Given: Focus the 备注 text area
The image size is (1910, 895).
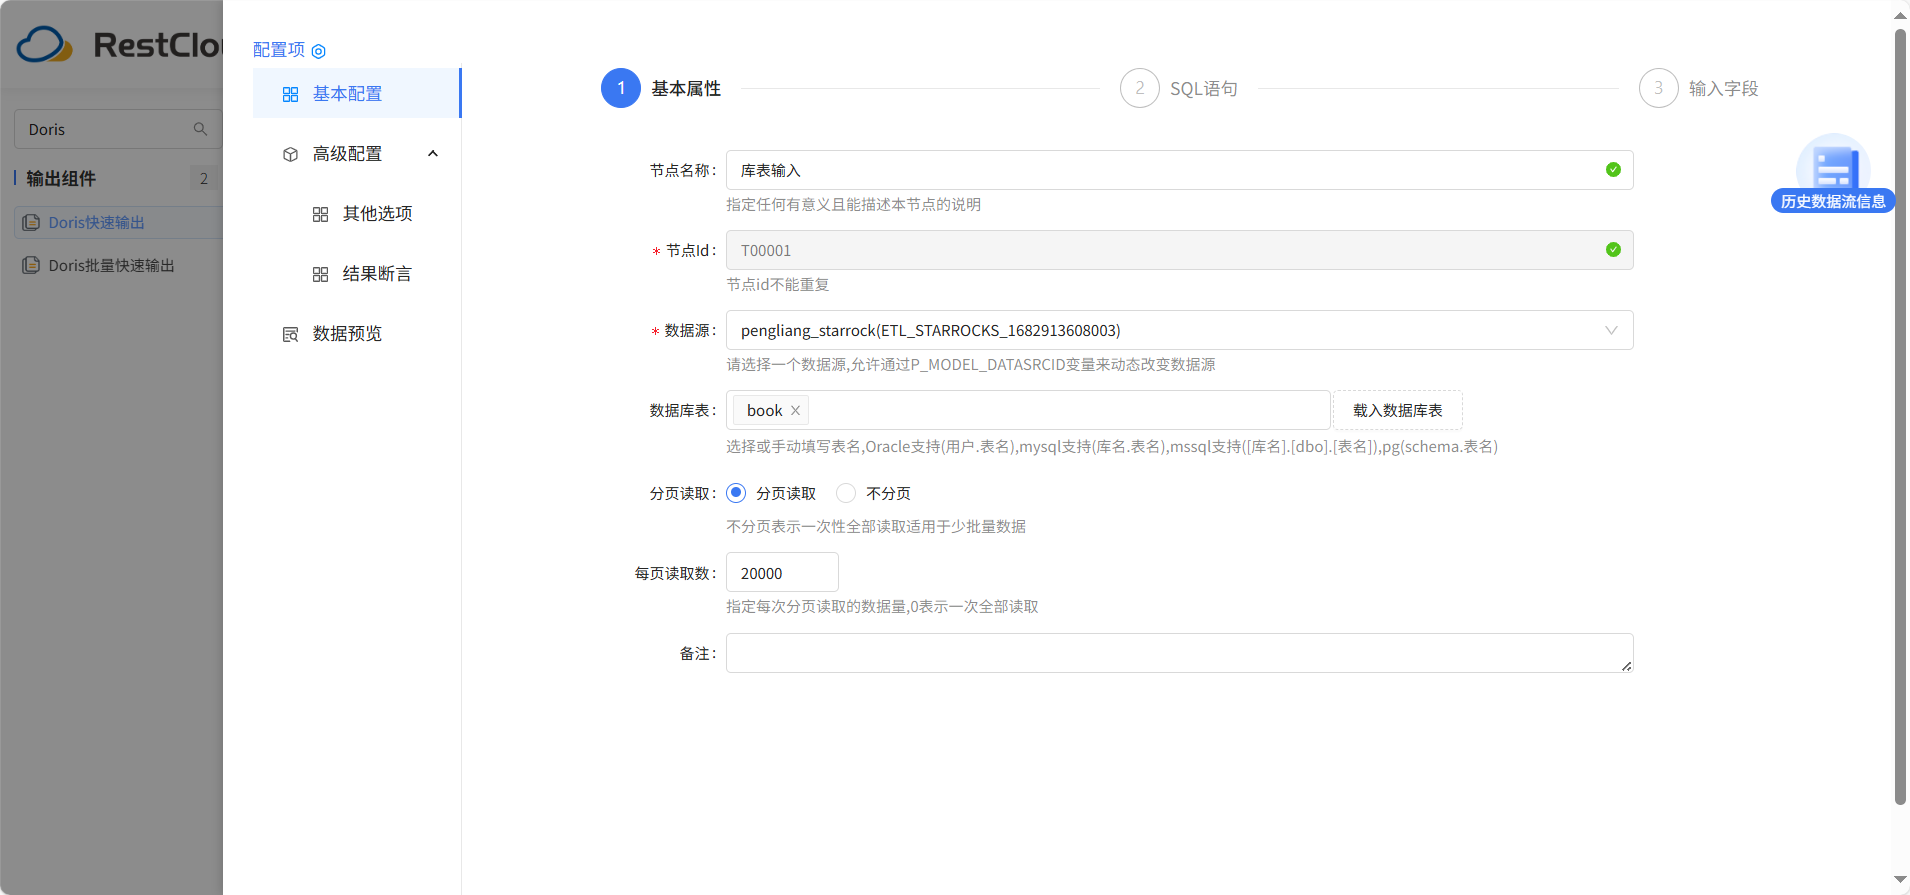Looking at the screenshot, I should 1179,653.
